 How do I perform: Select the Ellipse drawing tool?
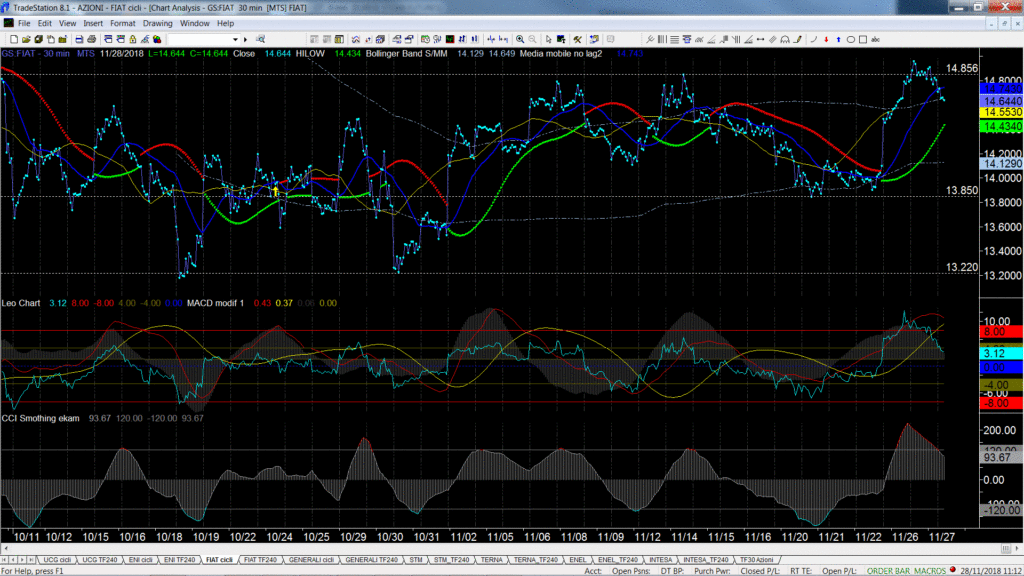point(851,39)
